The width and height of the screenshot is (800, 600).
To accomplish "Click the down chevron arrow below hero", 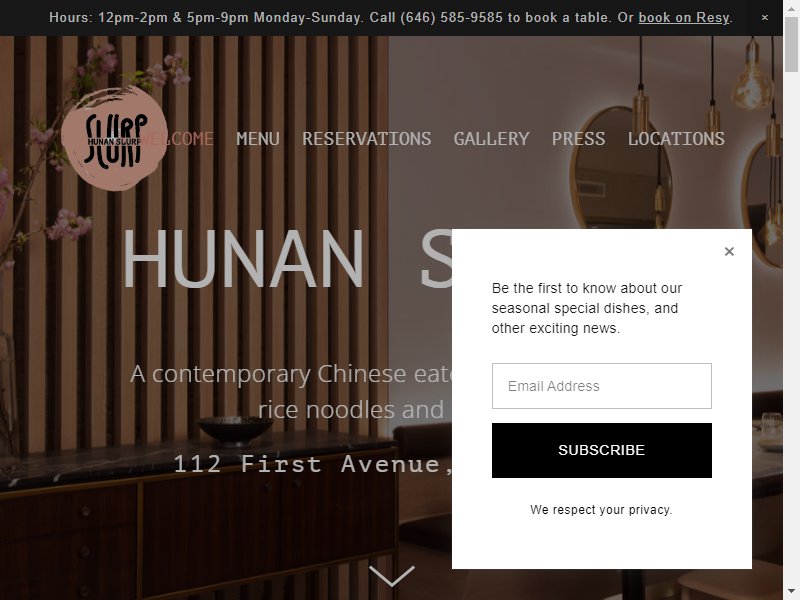I will click(x=391, y=576).
